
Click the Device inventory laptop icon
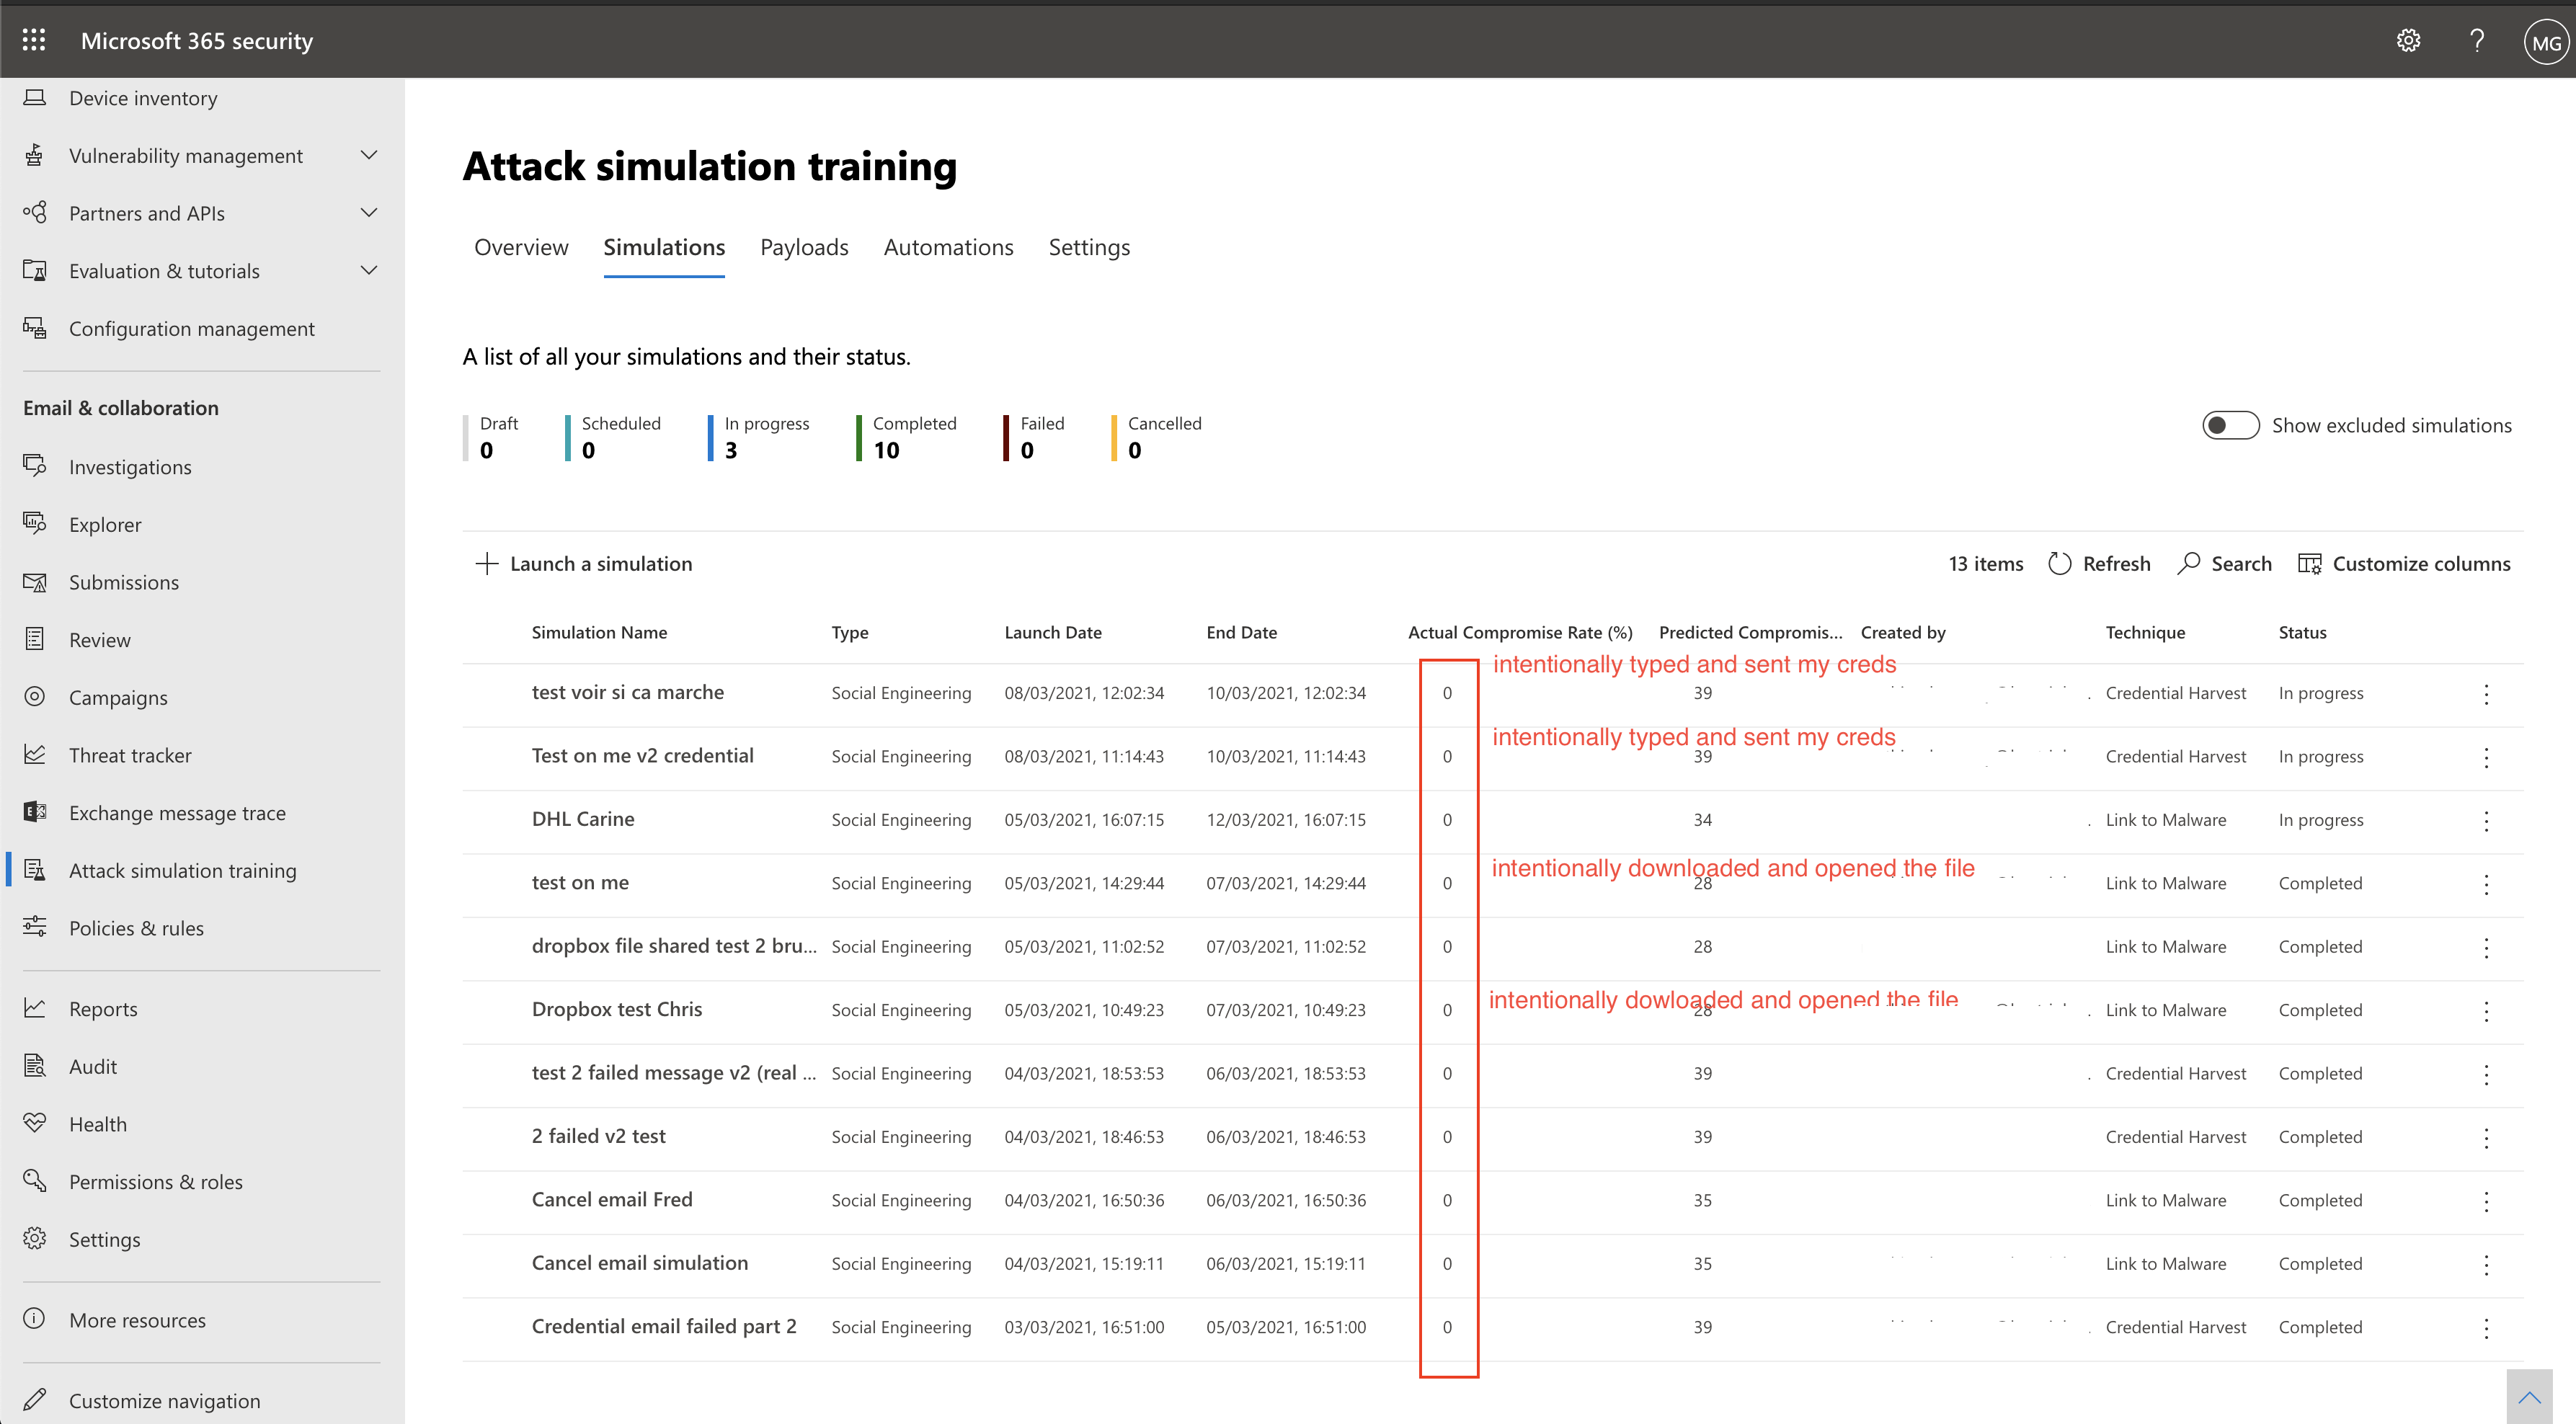click(35, 98)
